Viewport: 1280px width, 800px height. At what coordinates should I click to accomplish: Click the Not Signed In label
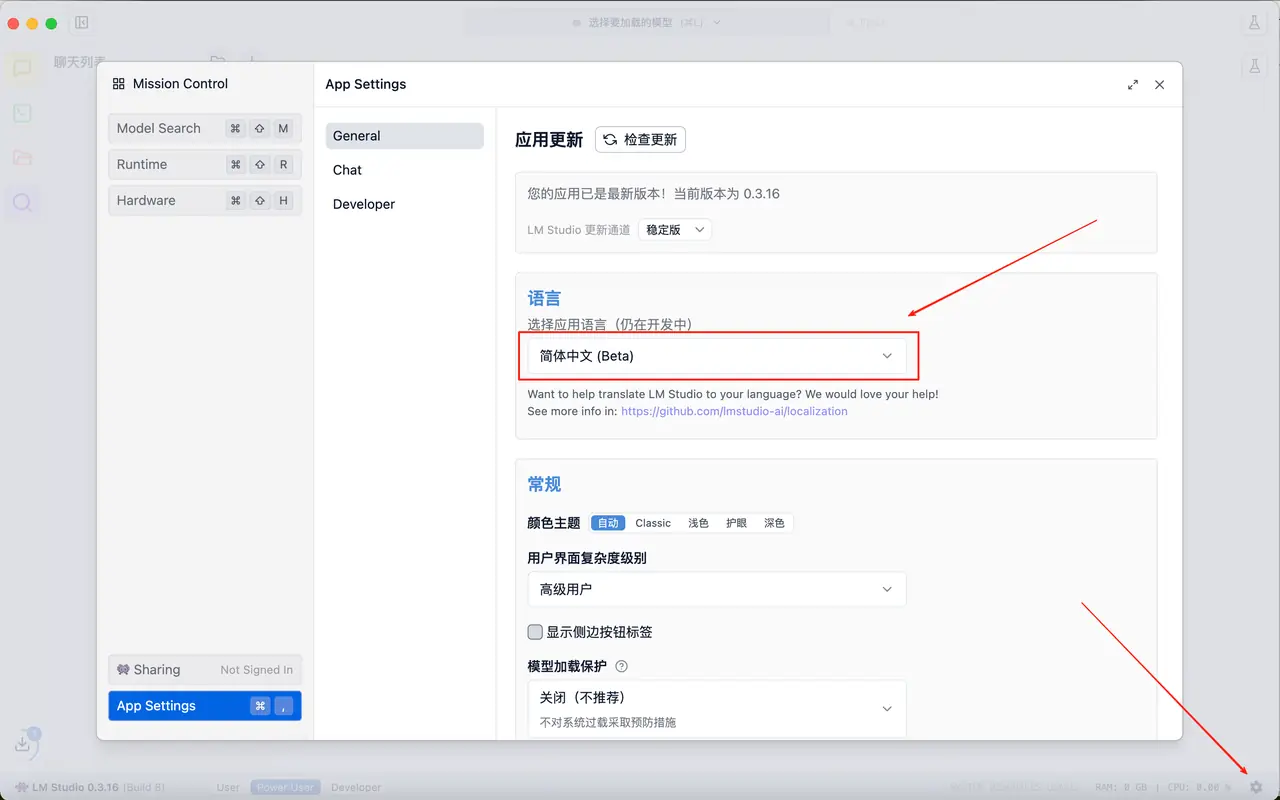[x=257, y=670]
